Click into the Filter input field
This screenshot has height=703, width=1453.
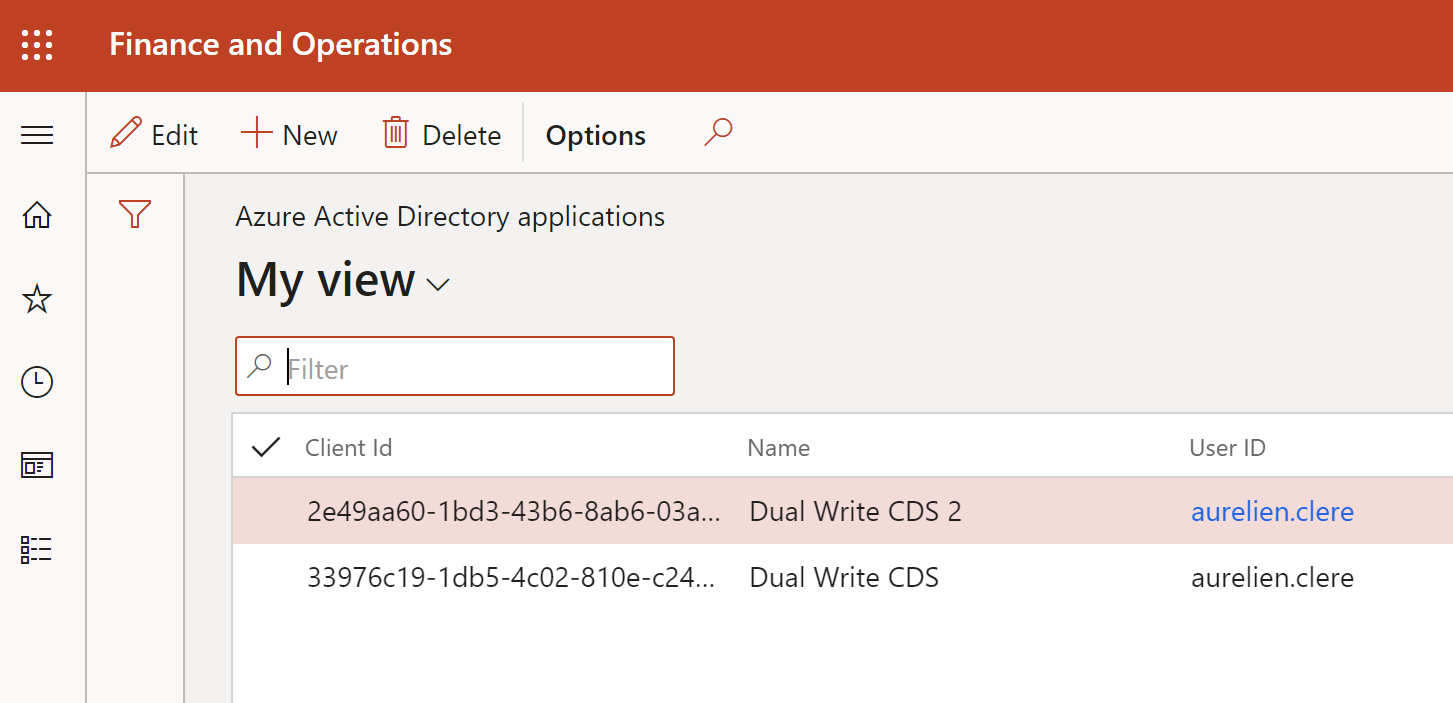click(x=475, y=369)
